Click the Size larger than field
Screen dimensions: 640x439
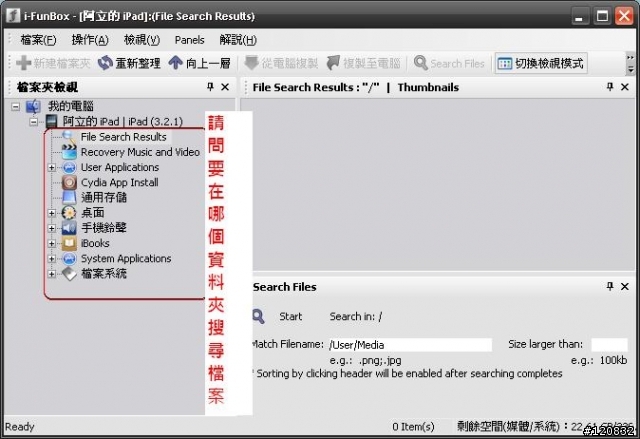(609, 345)
